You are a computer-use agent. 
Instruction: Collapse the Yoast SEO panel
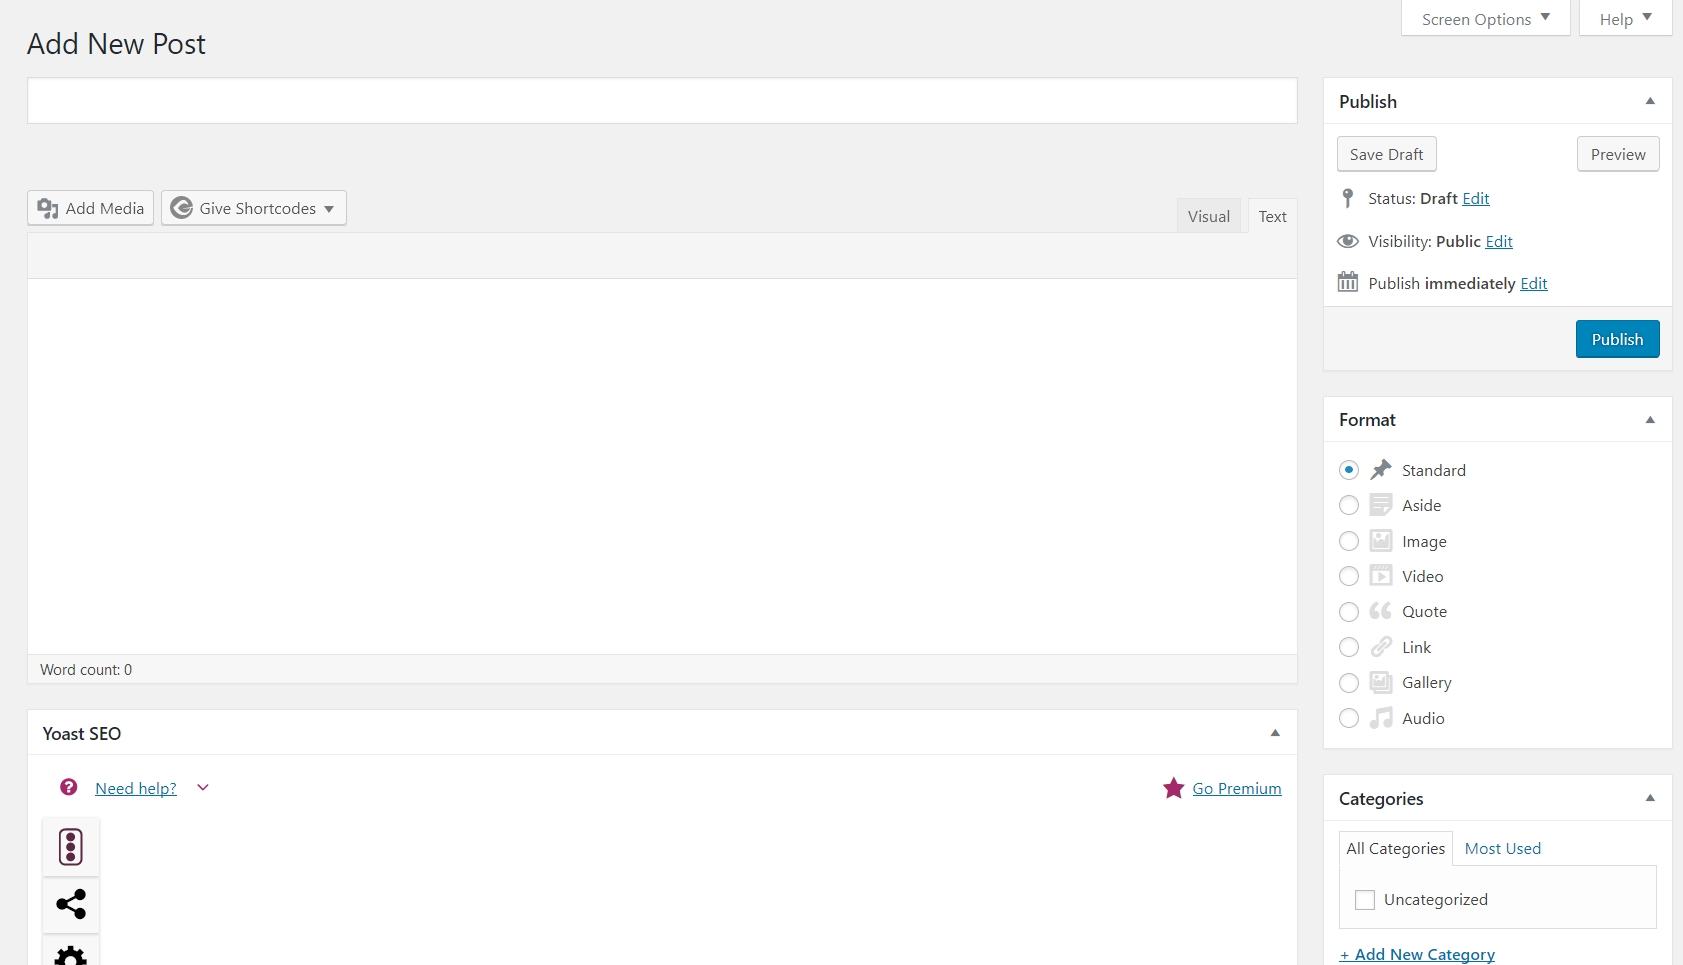pyautogui.click(x=1275, y=733)
